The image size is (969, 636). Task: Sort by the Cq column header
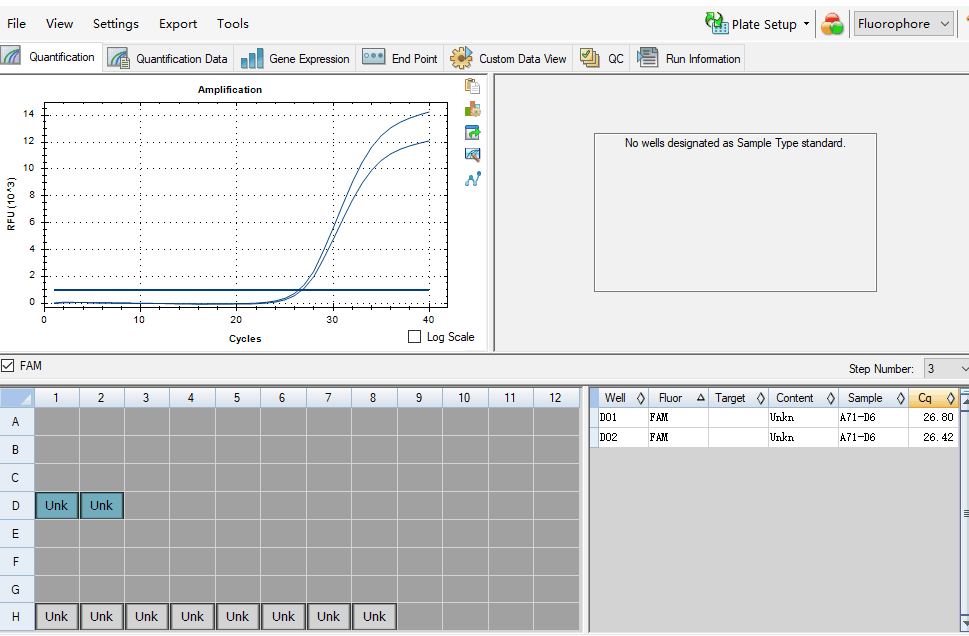pos(933,398)
